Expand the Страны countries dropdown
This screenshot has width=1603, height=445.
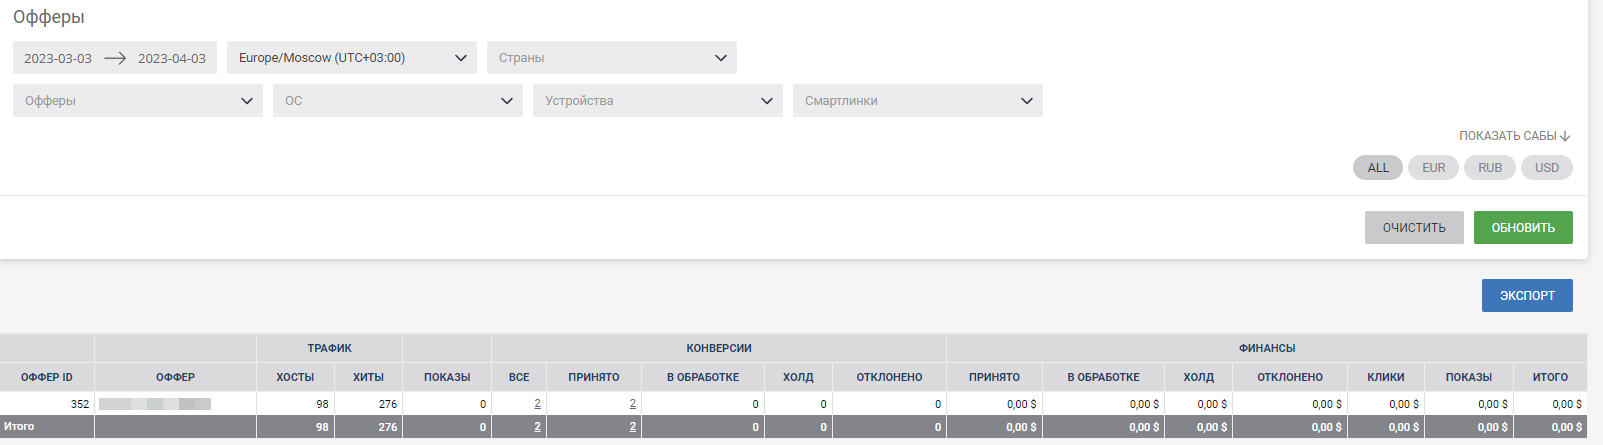coord(612,58)
